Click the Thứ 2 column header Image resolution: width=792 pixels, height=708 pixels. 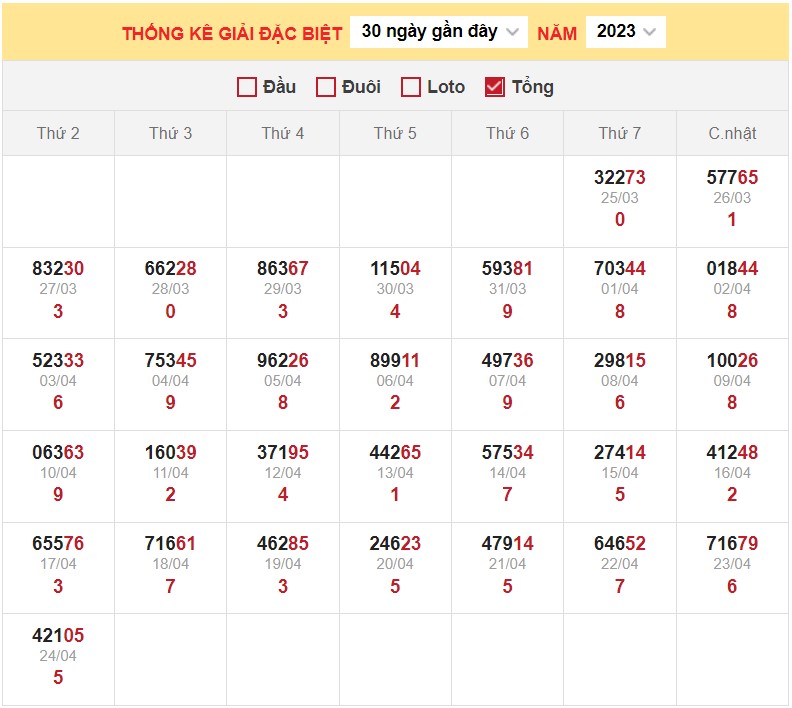pos(58,133)
